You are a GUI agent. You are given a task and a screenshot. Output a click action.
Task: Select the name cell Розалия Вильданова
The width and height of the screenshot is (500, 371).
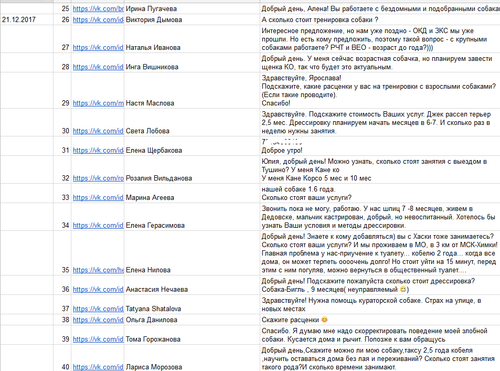point(192,170)
